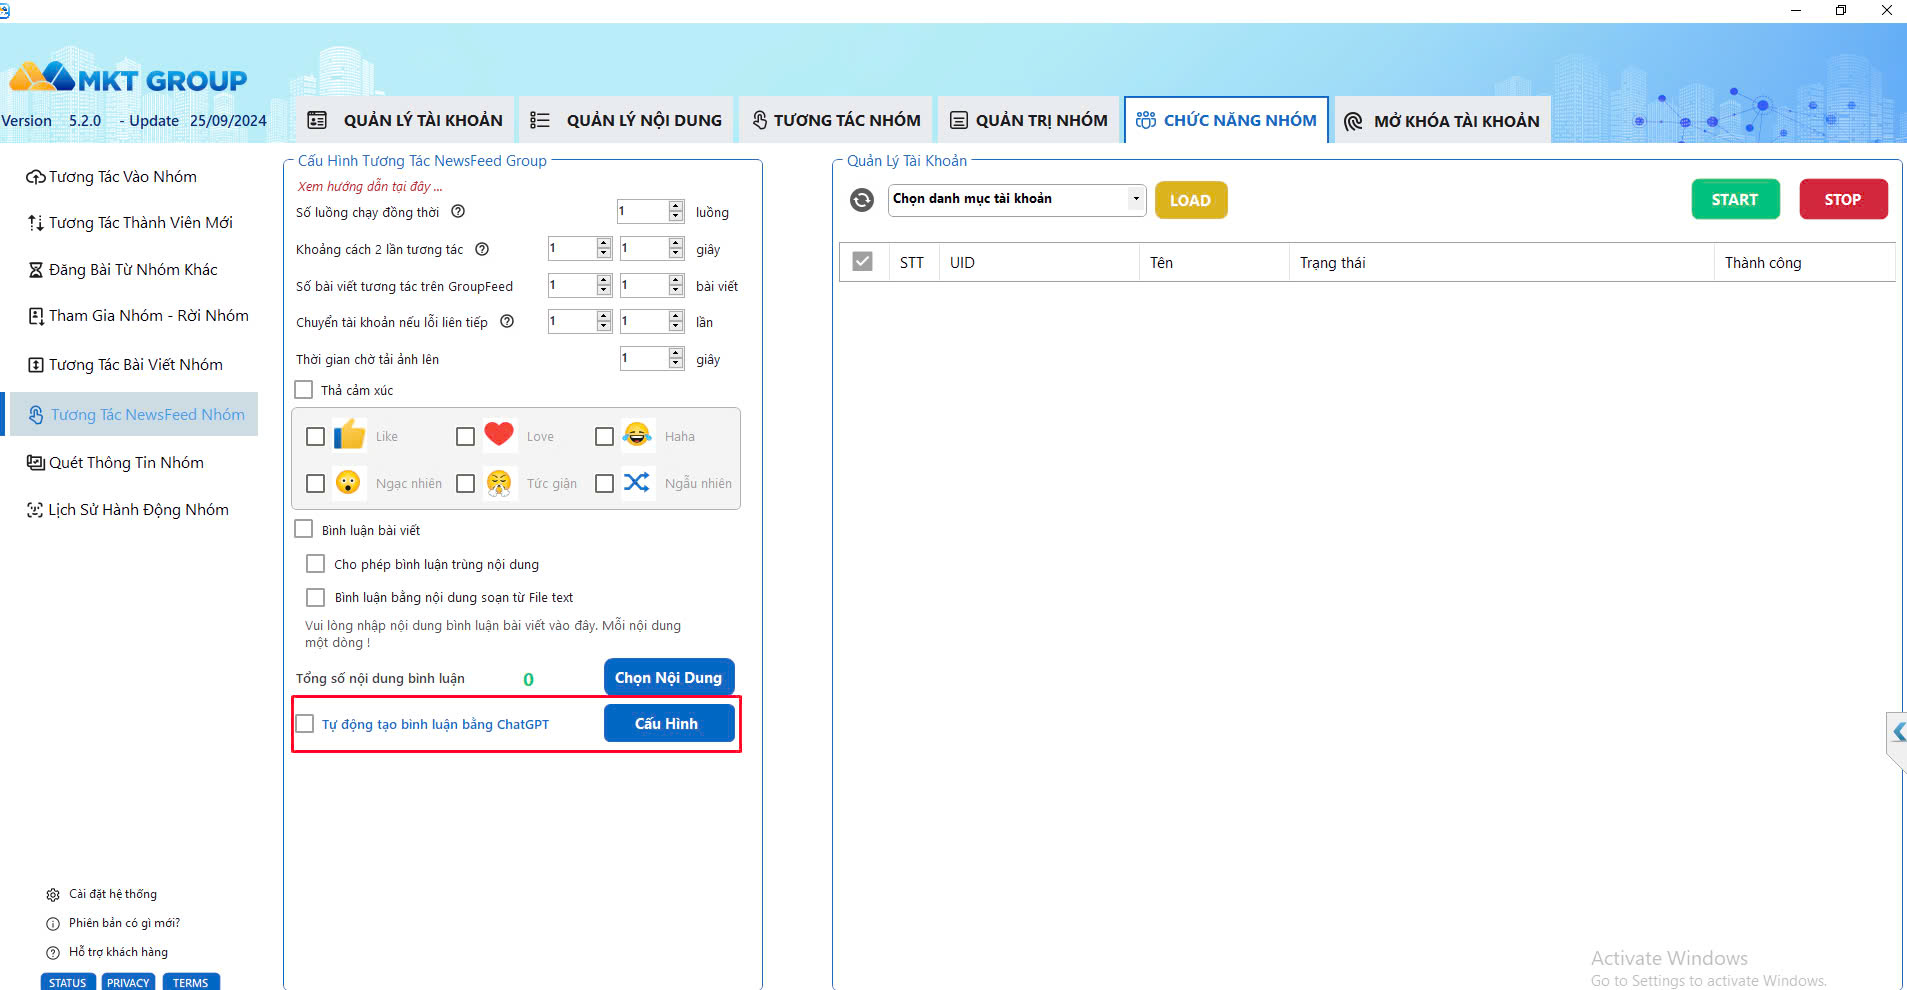The height and width of the screenshot is (990, 1907).
Task: Open Lịch Sử Hành Động Nhóm item
Action: point(127,510)
